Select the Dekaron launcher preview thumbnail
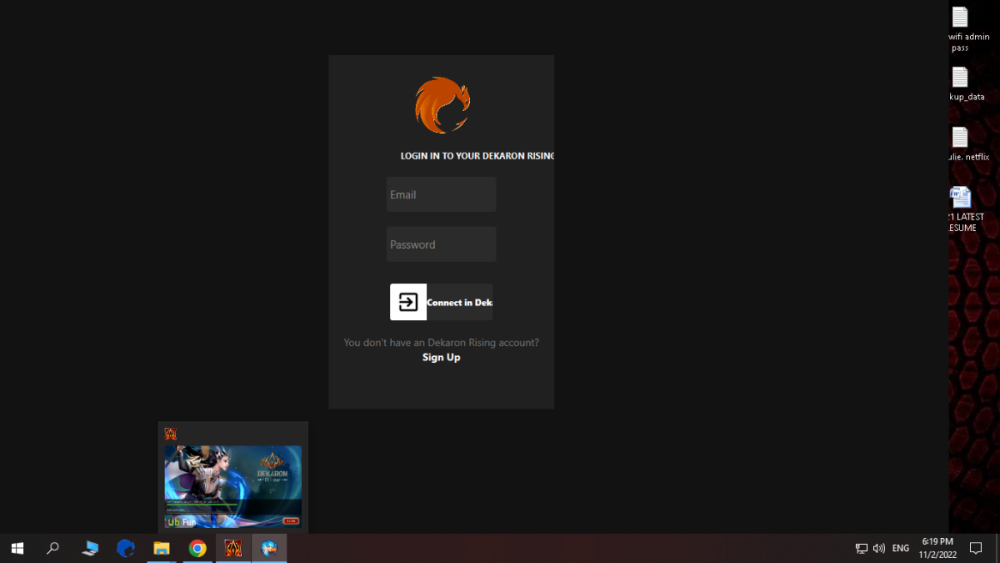Image resolution: width=1000 pixels, height=563 pixels. pos(233,486)
